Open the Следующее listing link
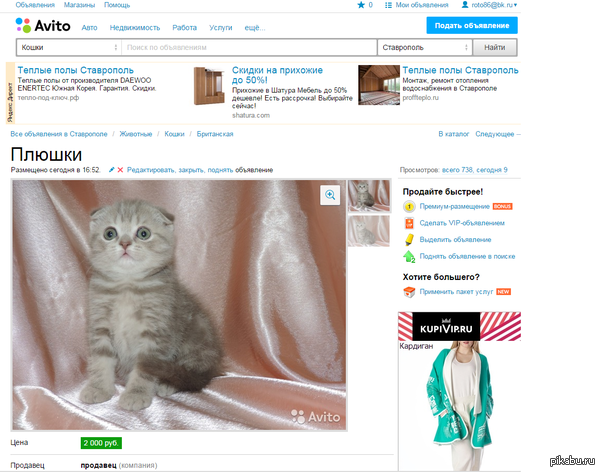The height and width of the screenshot is (472, 600). (497, 134)
